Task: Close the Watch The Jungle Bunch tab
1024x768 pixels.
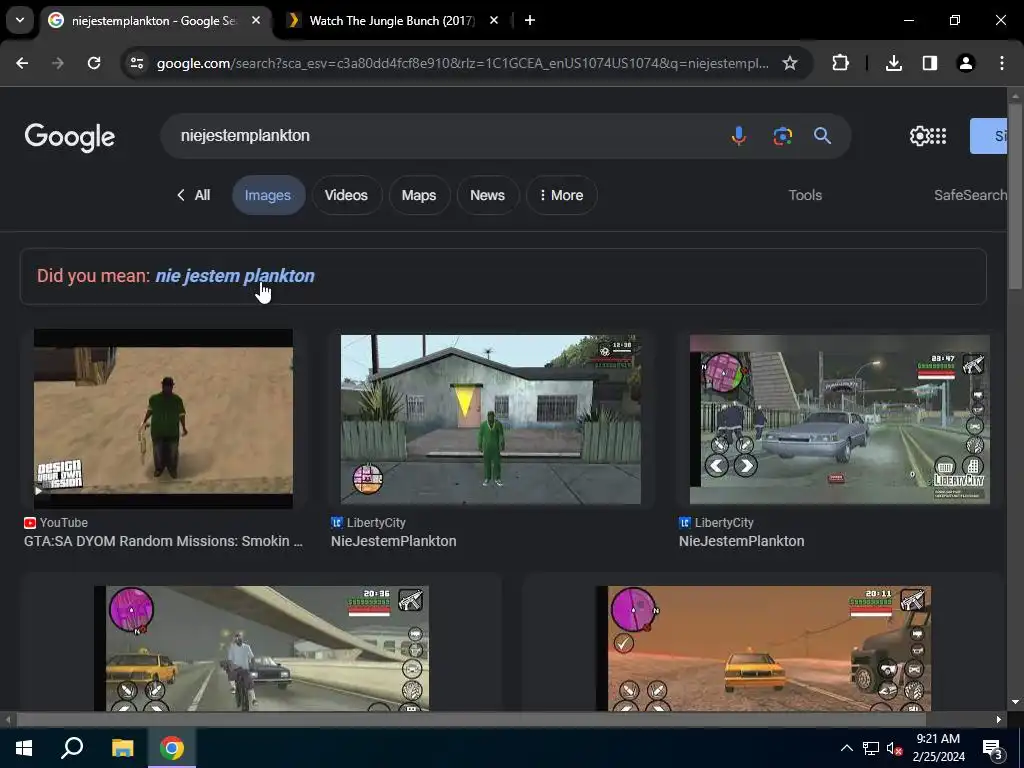Action: click(494, 20)
